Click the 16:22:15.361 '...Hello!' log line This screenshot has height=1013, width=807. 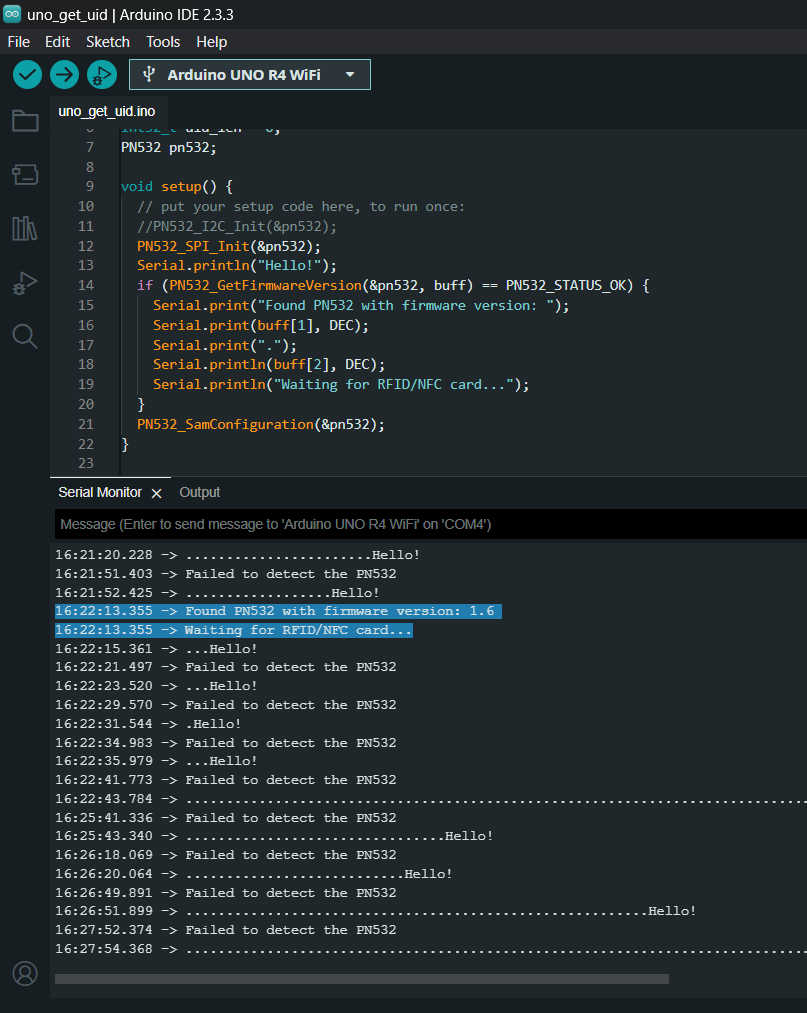[156, 649]
